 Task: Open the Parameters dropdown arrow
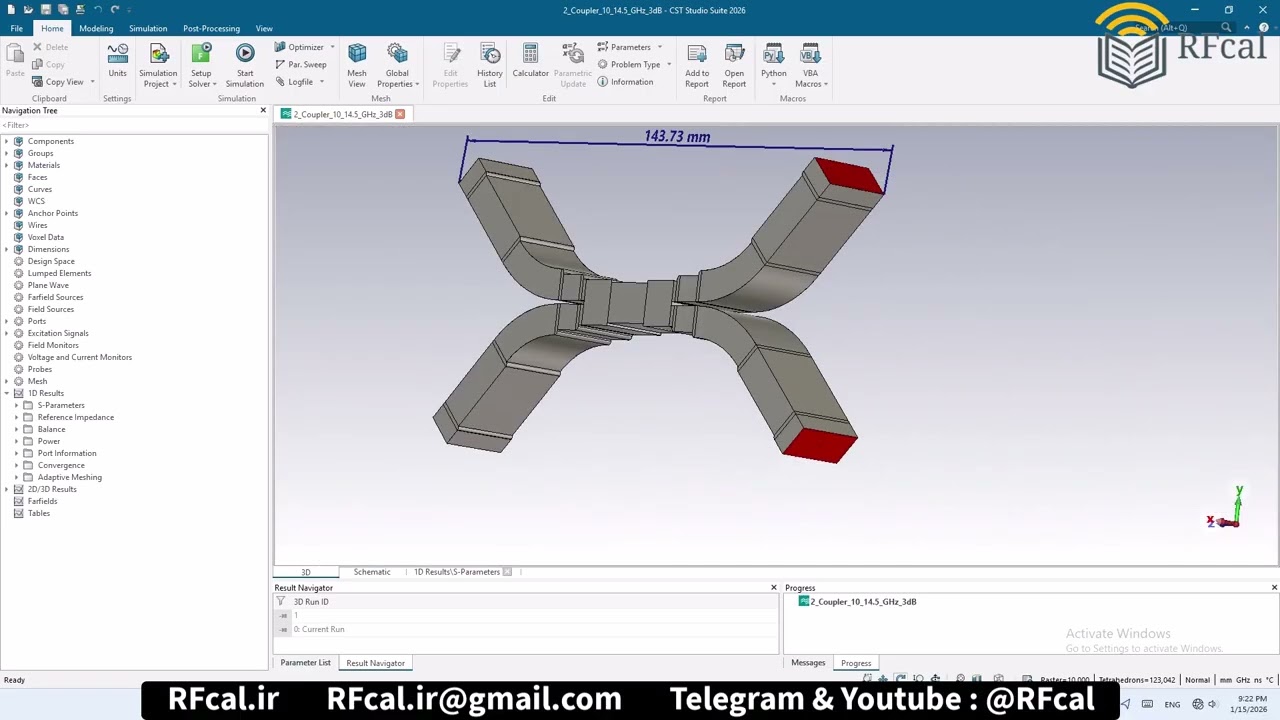pos(659,47)
